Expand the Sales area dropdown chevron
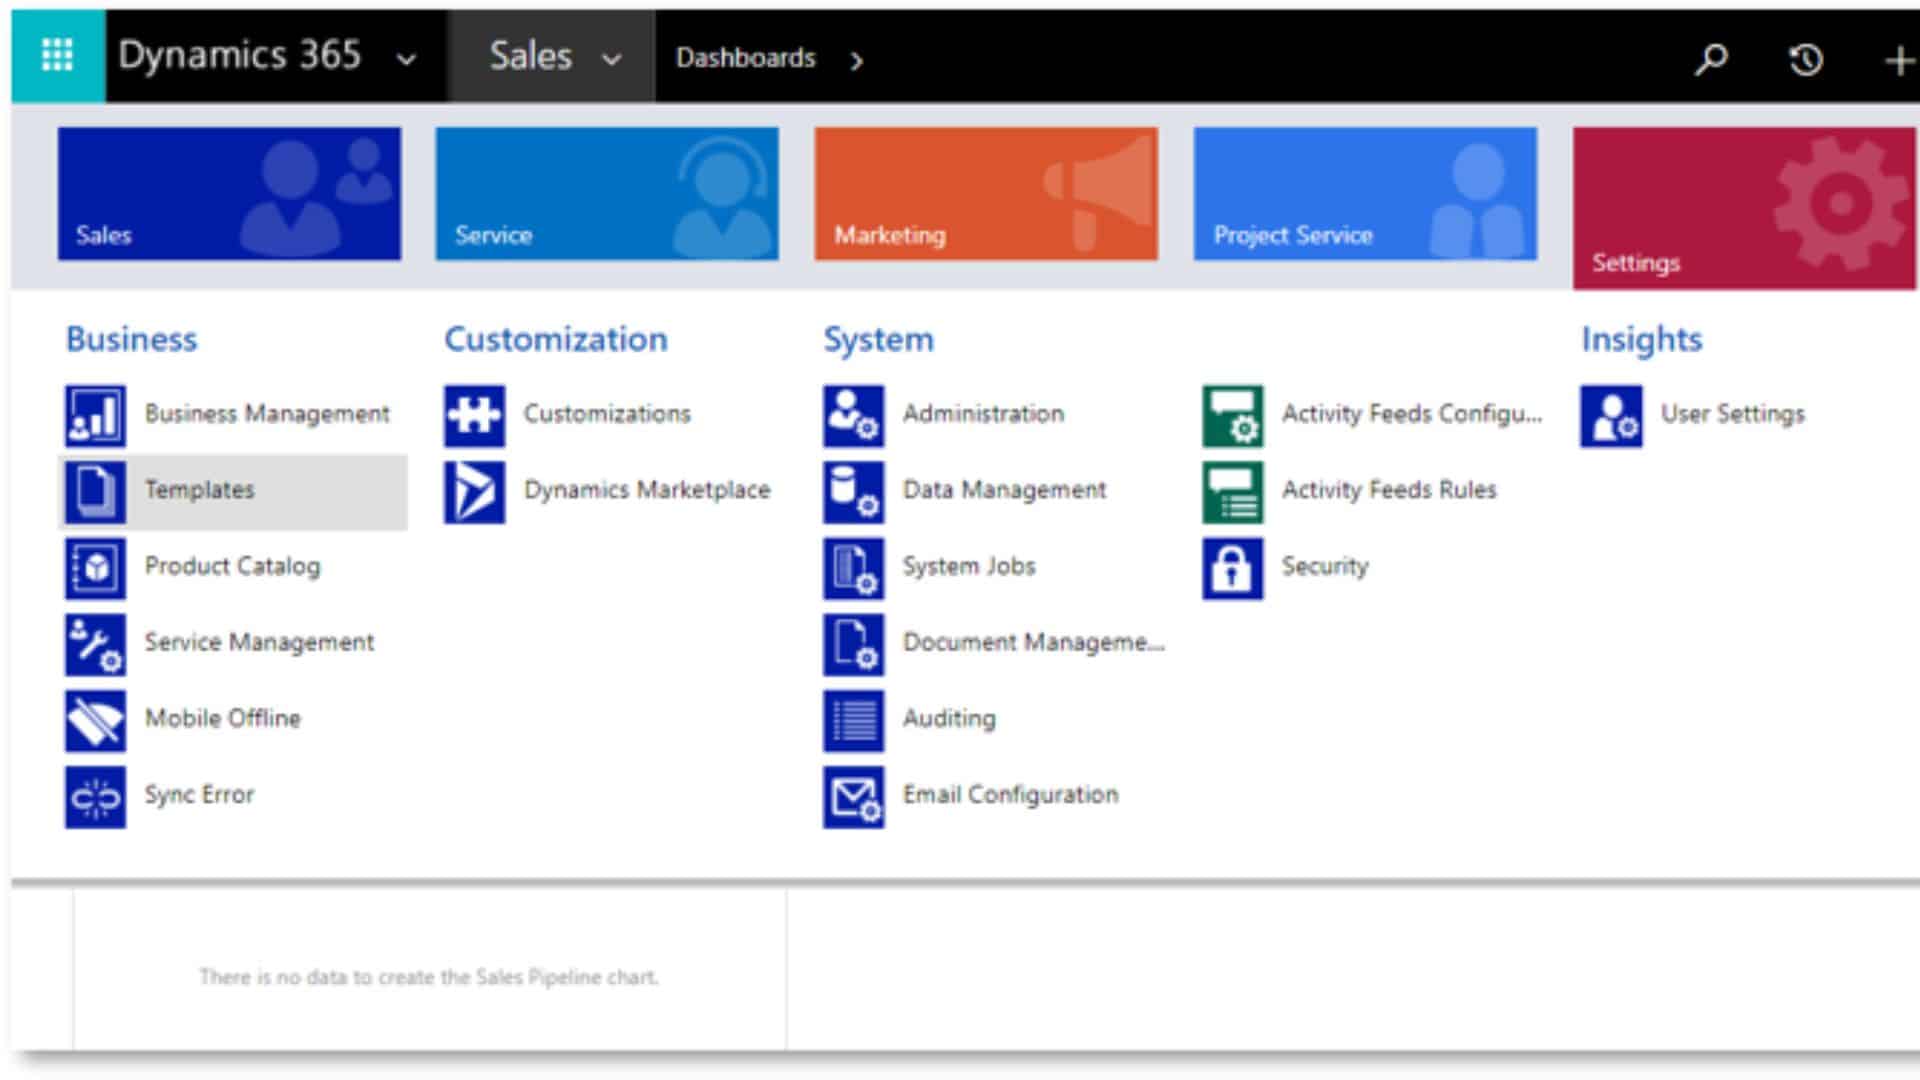 point(611,59)
